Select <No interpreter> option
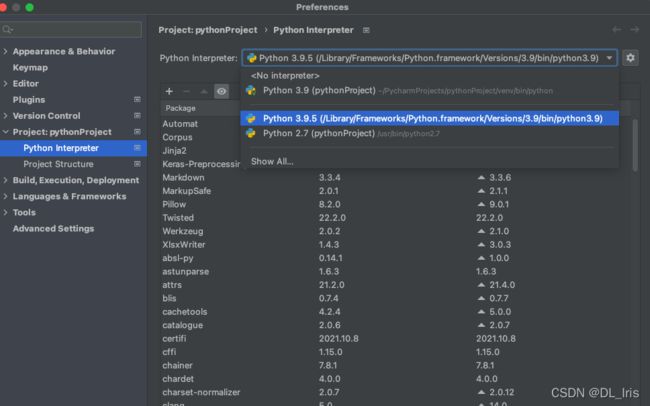 click(x=429, y=75)
